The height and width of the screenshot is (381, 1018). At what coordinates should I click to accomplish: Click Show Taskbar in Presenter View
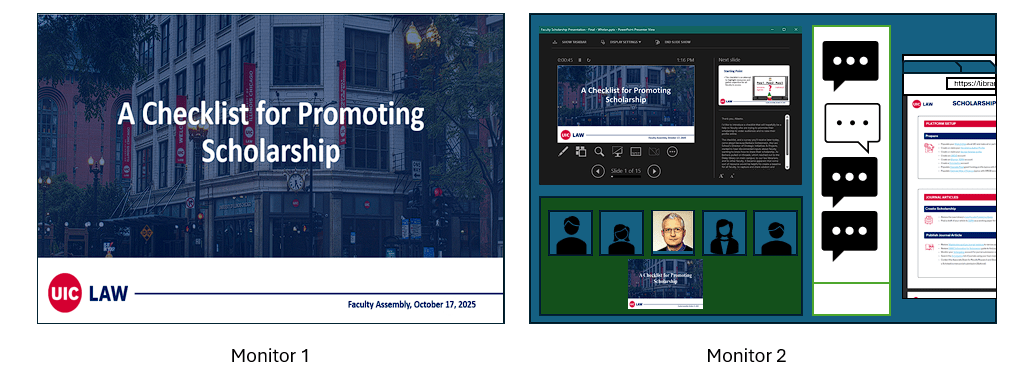click(569, 42)
